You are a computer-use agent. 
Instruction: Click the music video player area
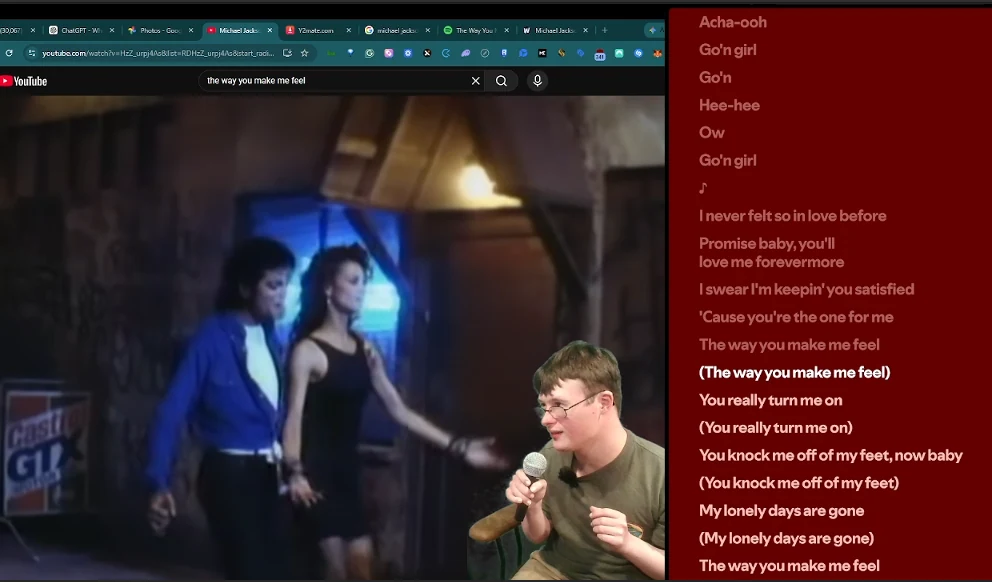(x=332, y=338)
